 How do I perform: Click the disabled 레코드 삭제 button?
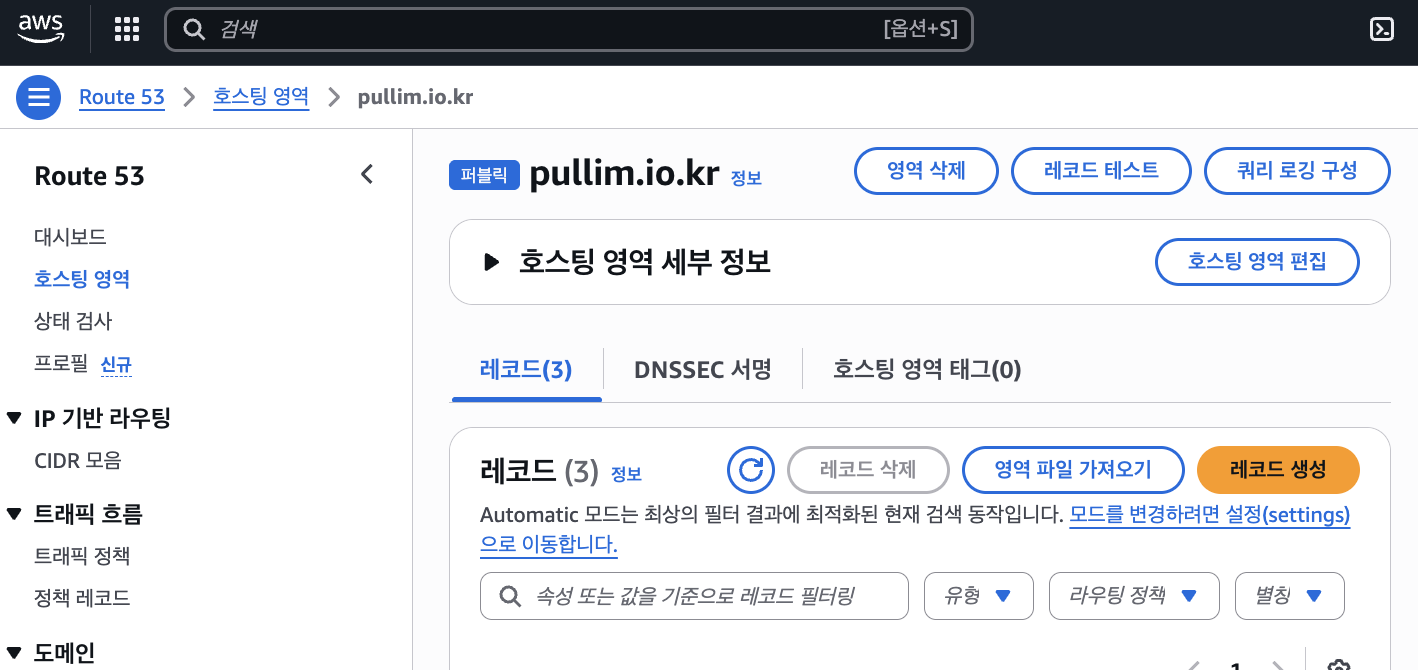point(868,470)
